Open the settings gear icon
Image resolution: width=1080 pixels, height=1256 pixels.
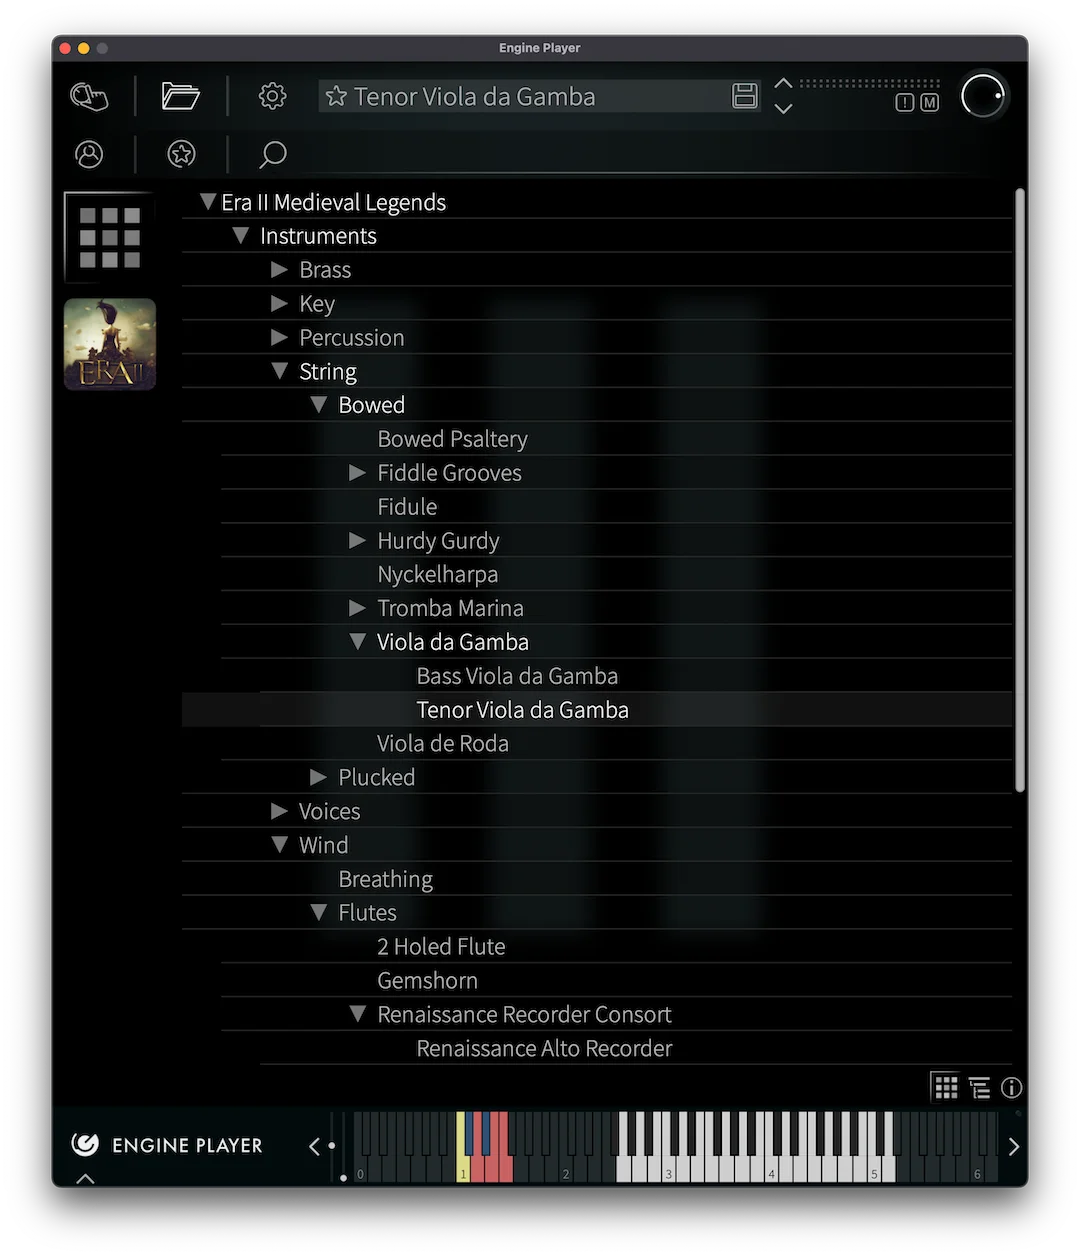[x=272, y=96]
